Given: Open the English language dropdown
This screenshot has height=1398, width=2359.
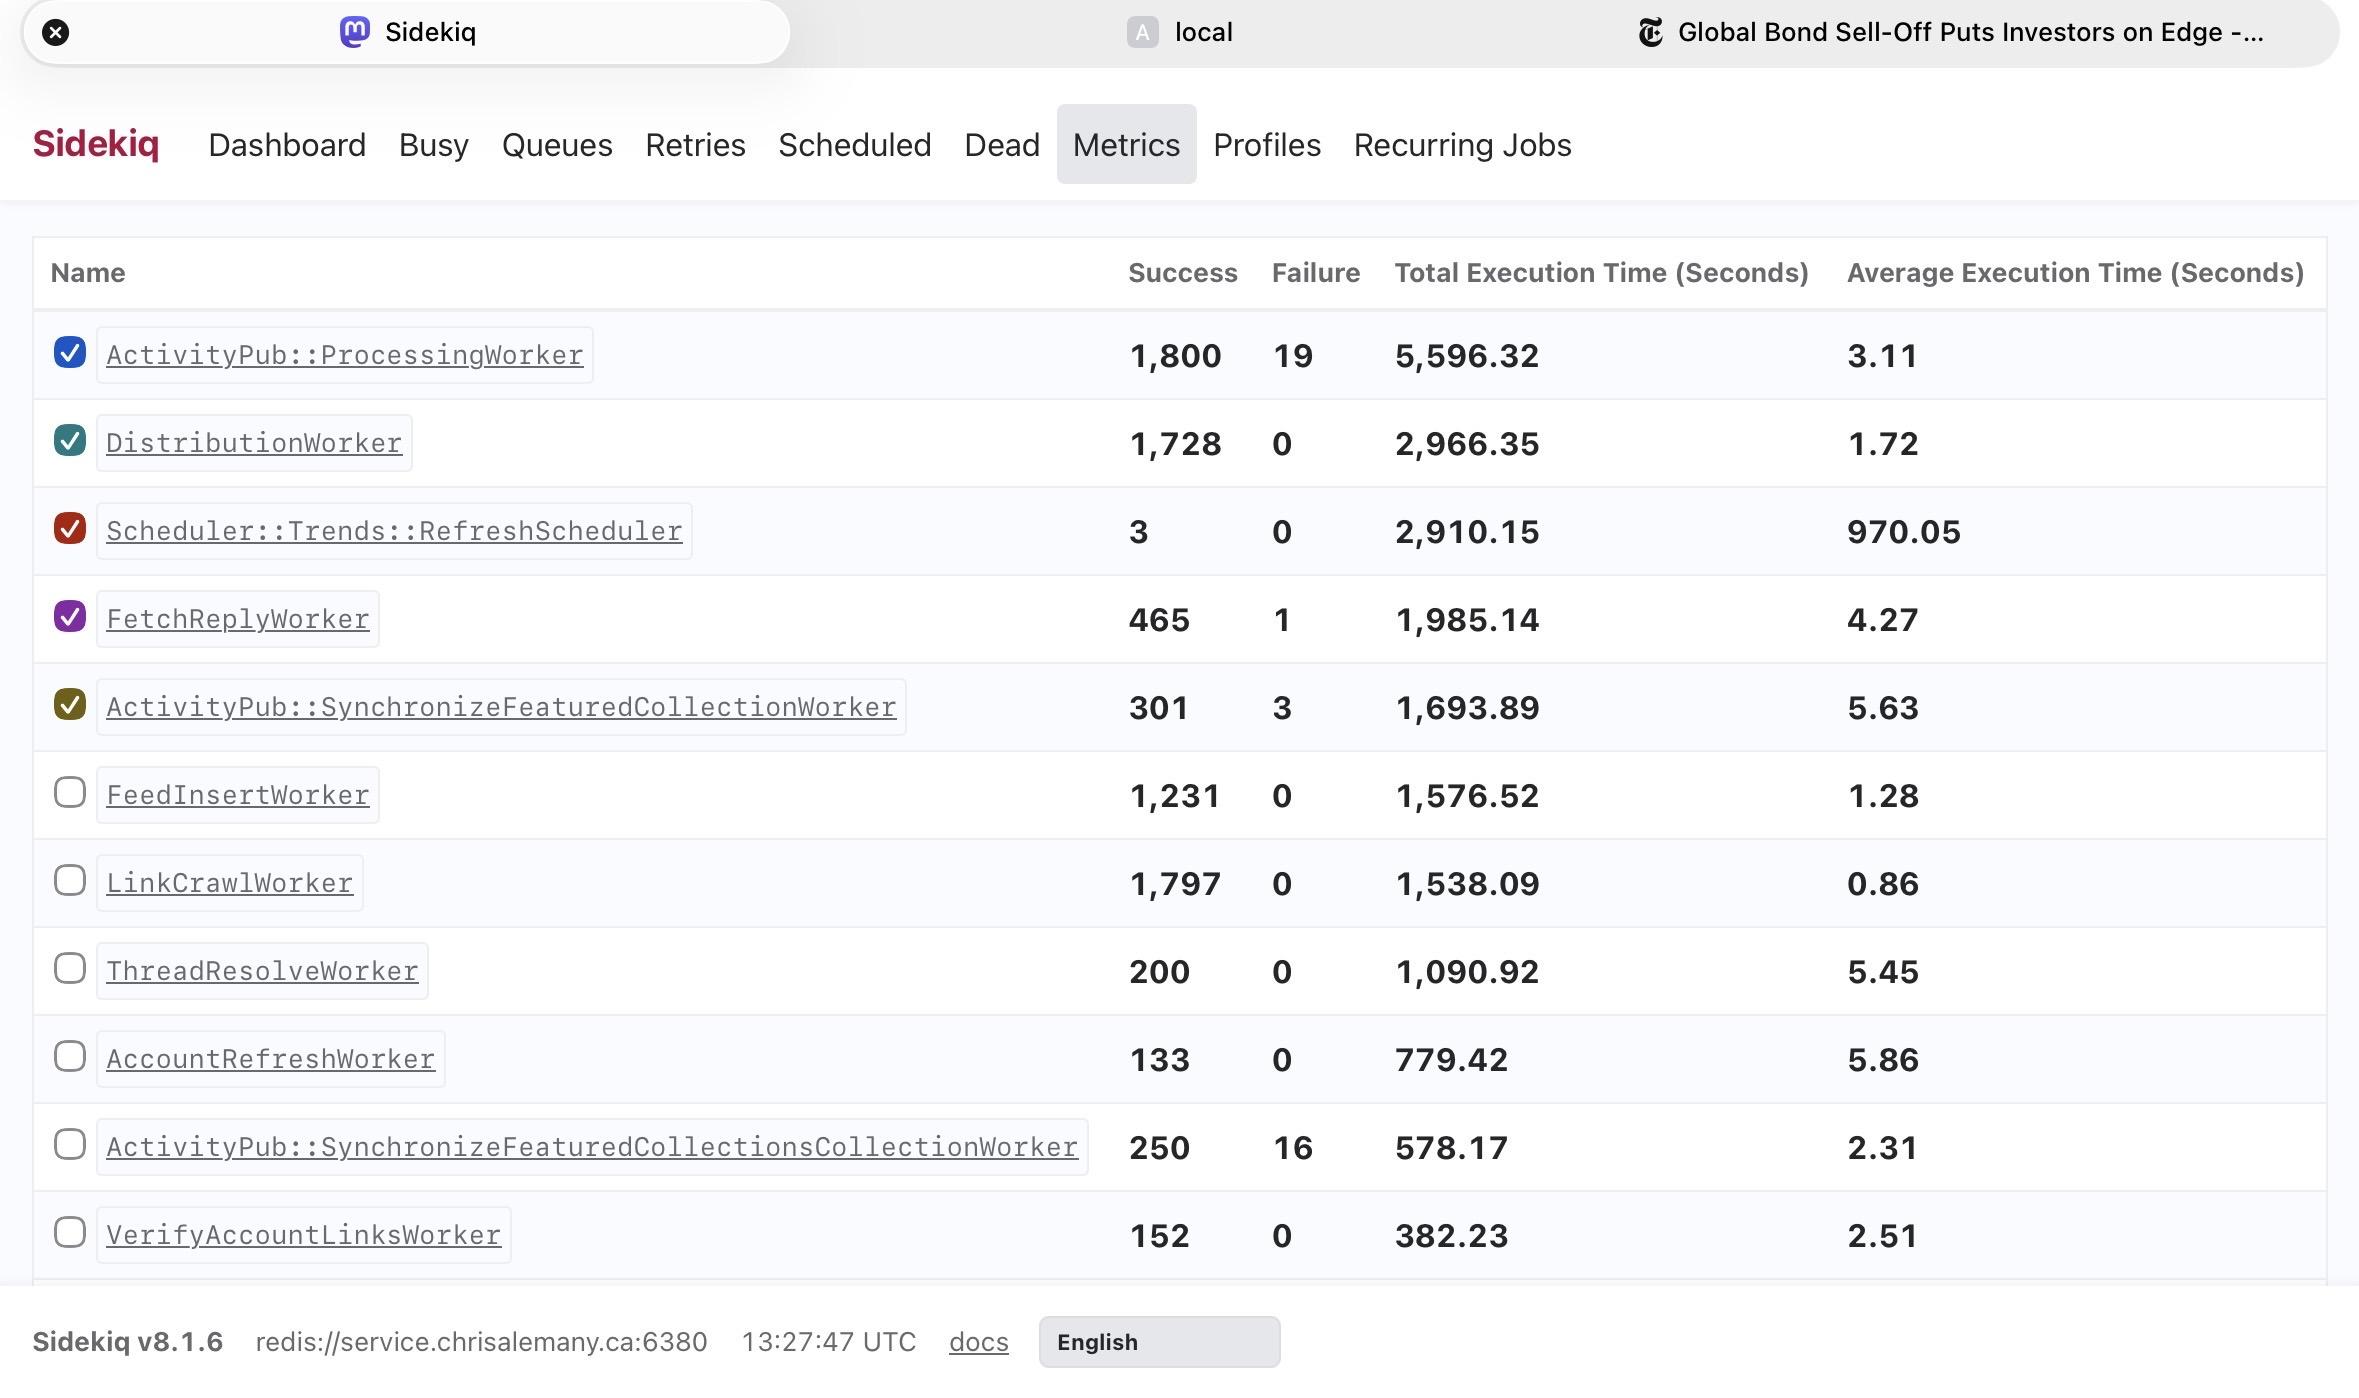Looking at the screenshot, I should [x=1159, y=1342].
